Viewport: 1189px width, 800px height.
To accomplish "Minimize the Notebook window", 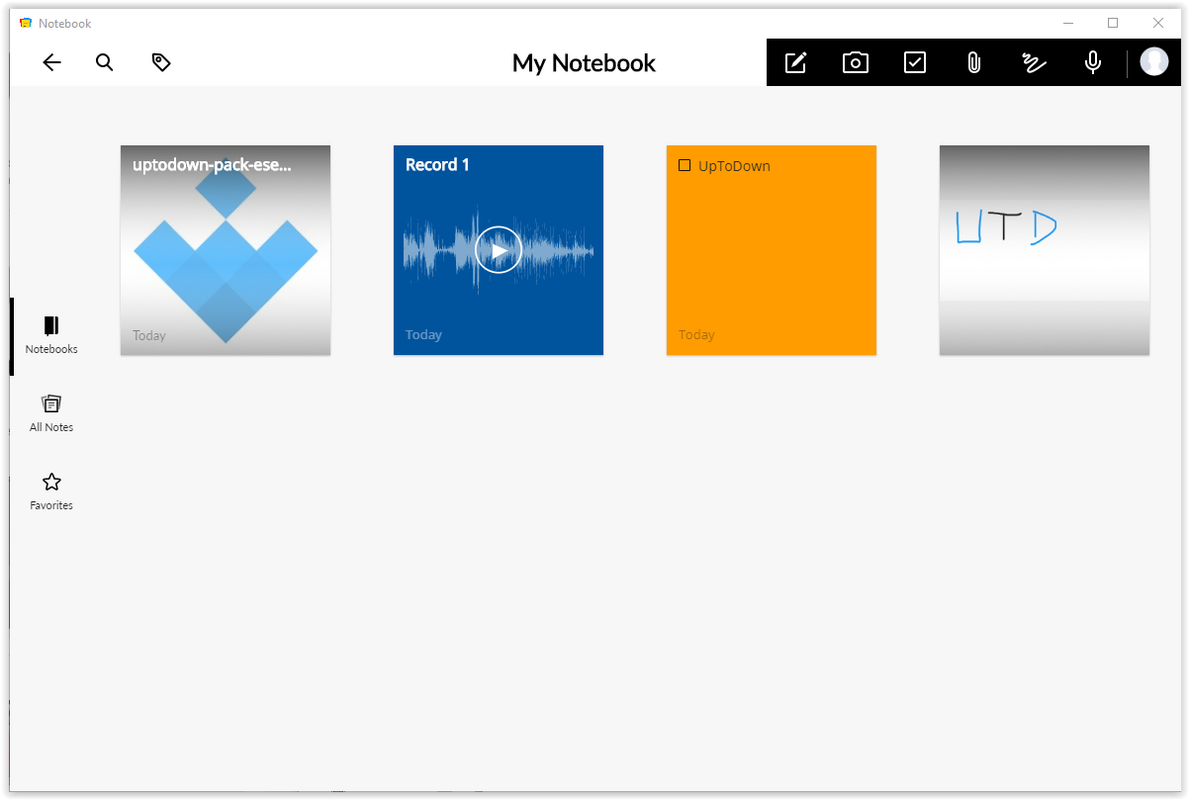I will pyautogui.click(x=1068, y=24).
